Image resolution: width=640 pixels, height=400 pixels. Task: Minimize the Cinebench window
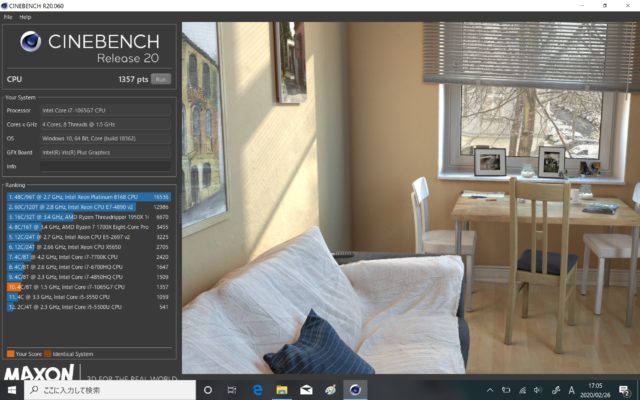(582, 6)
